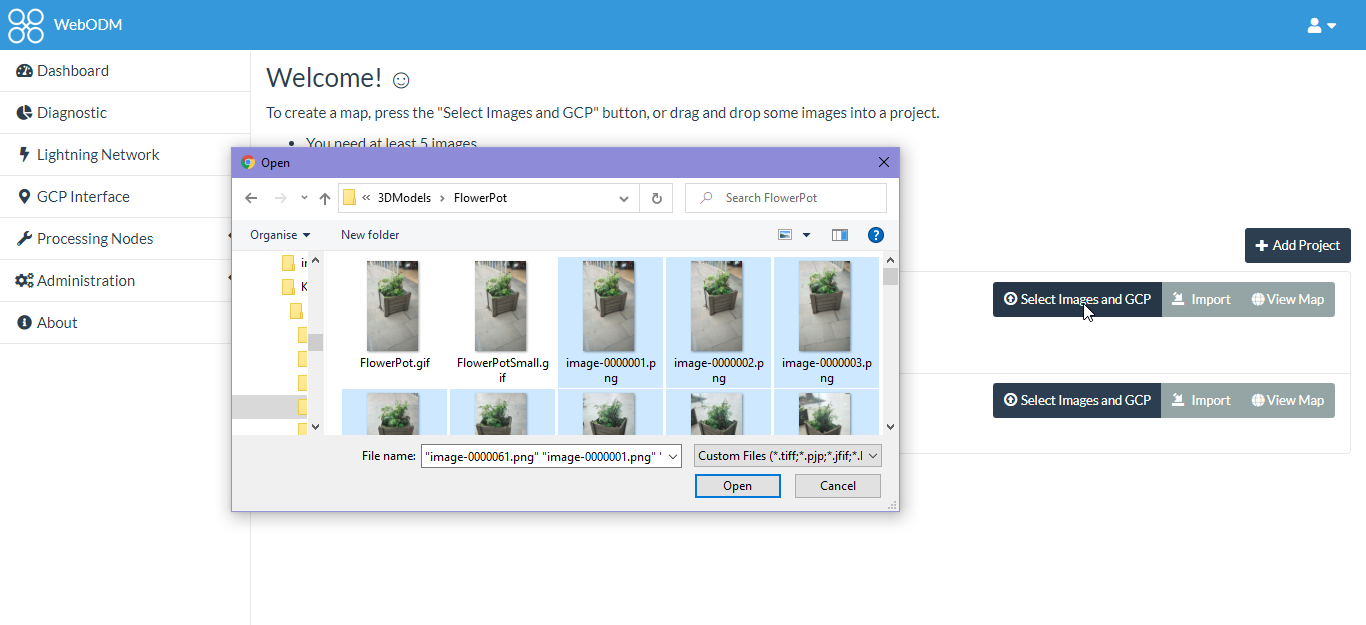Screen dimensions: 1366x625
Task: Refresh the FlowerPot folder listing
Action: (x=656, y=198)
